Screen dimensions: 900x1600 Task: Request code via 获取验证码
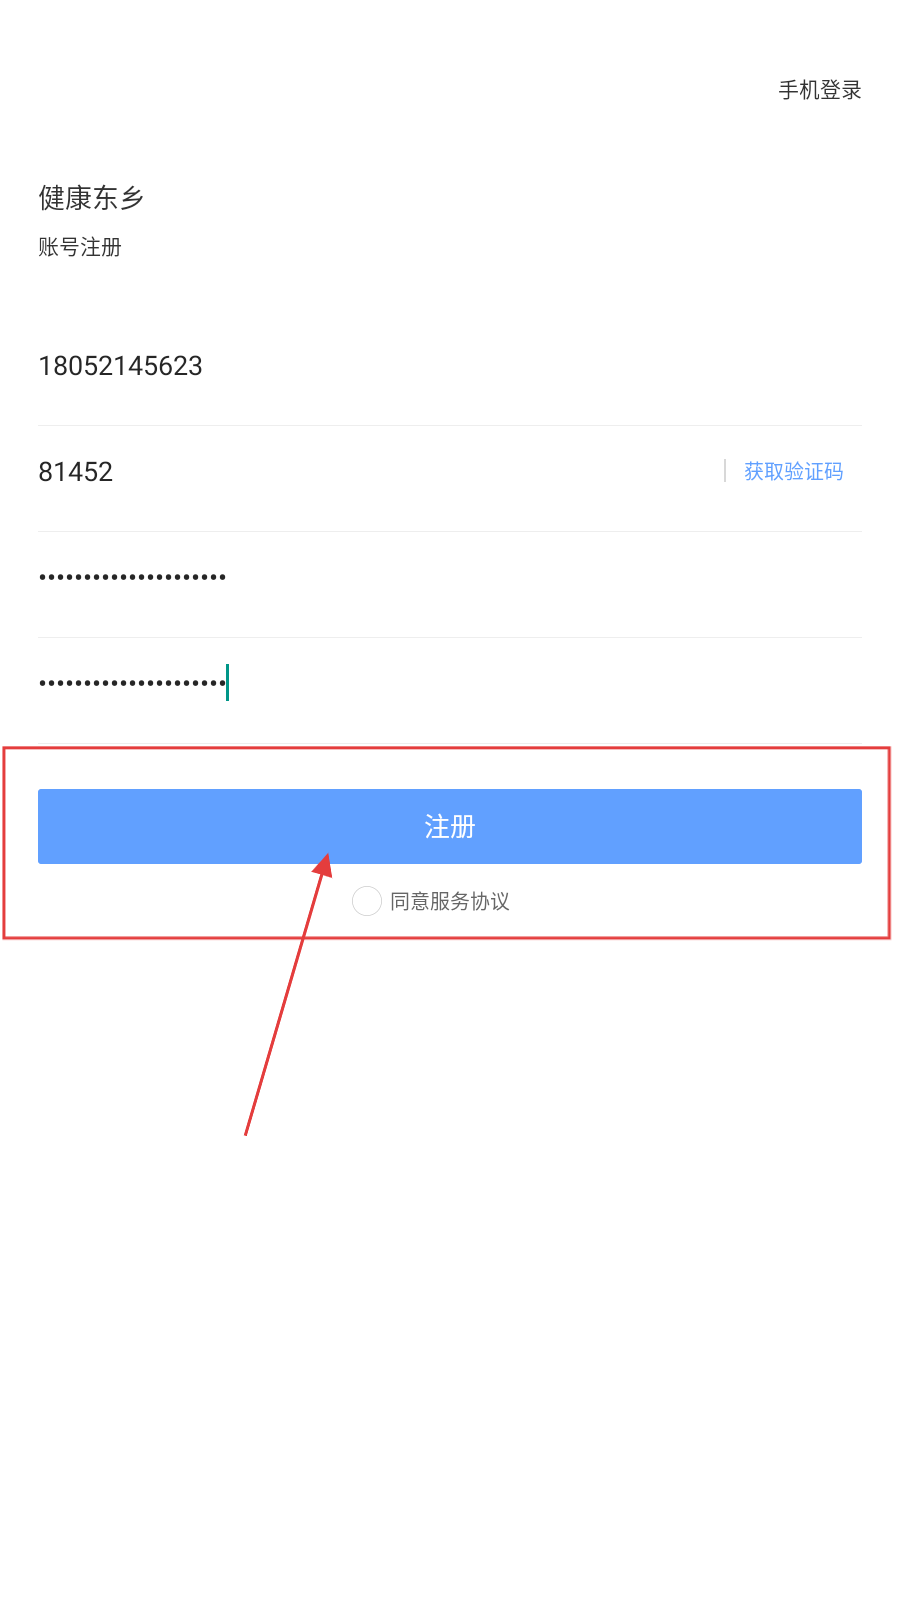[x=793, y=471]
